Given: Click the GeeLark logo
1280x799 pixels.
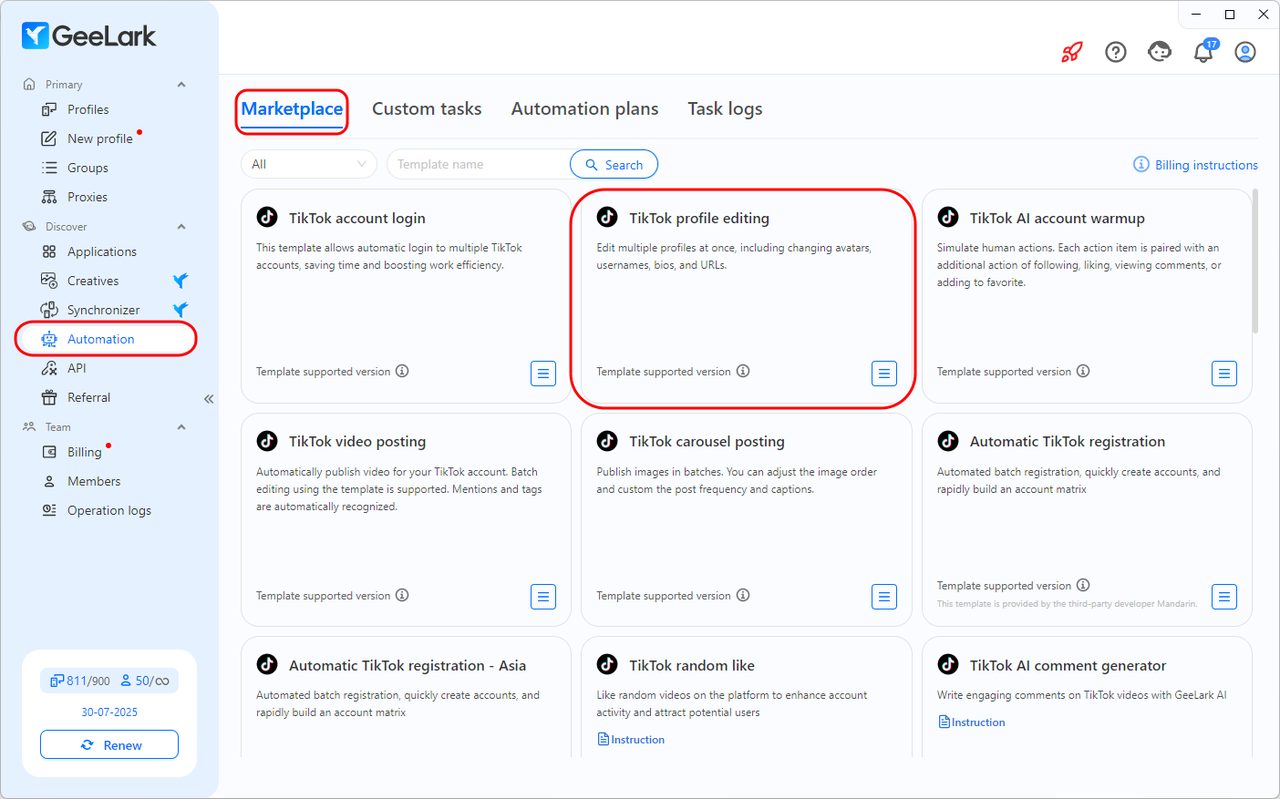Looking at the screenshot, I should [89, 36].
